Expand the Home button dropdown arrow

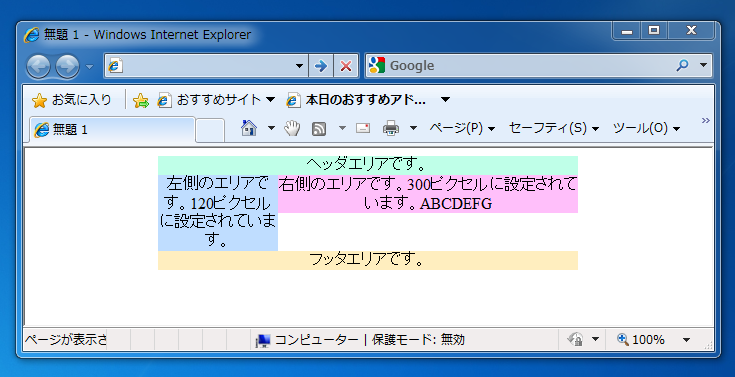271,128
